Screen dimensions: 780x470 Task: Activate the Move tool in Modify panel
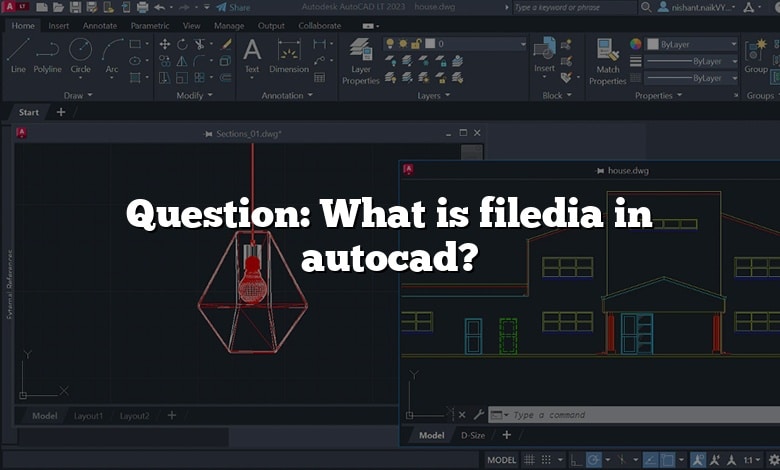(x=165, y=44)
